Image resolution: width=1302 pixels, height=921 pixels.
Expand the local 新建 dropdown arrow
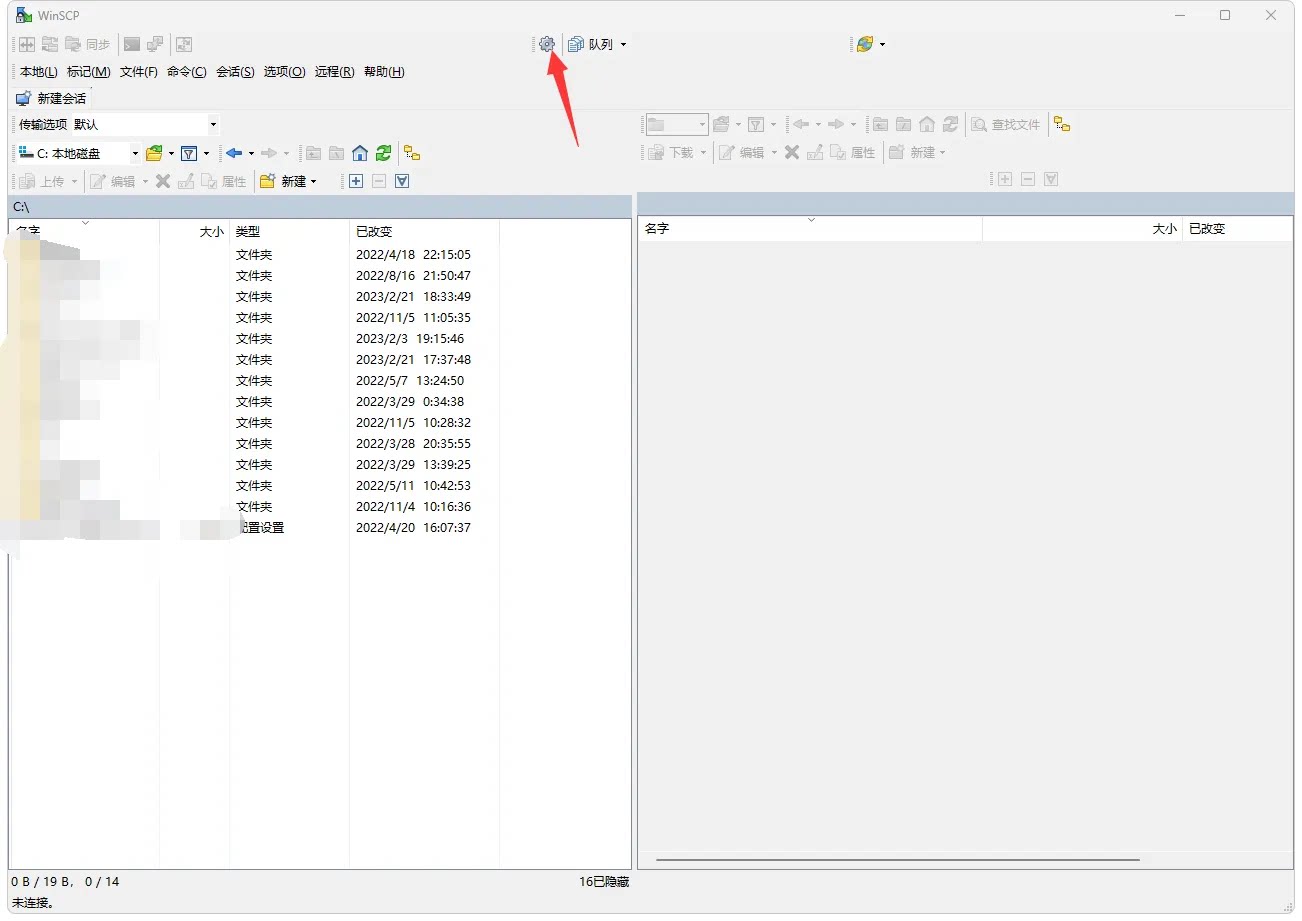coord(313,181)
